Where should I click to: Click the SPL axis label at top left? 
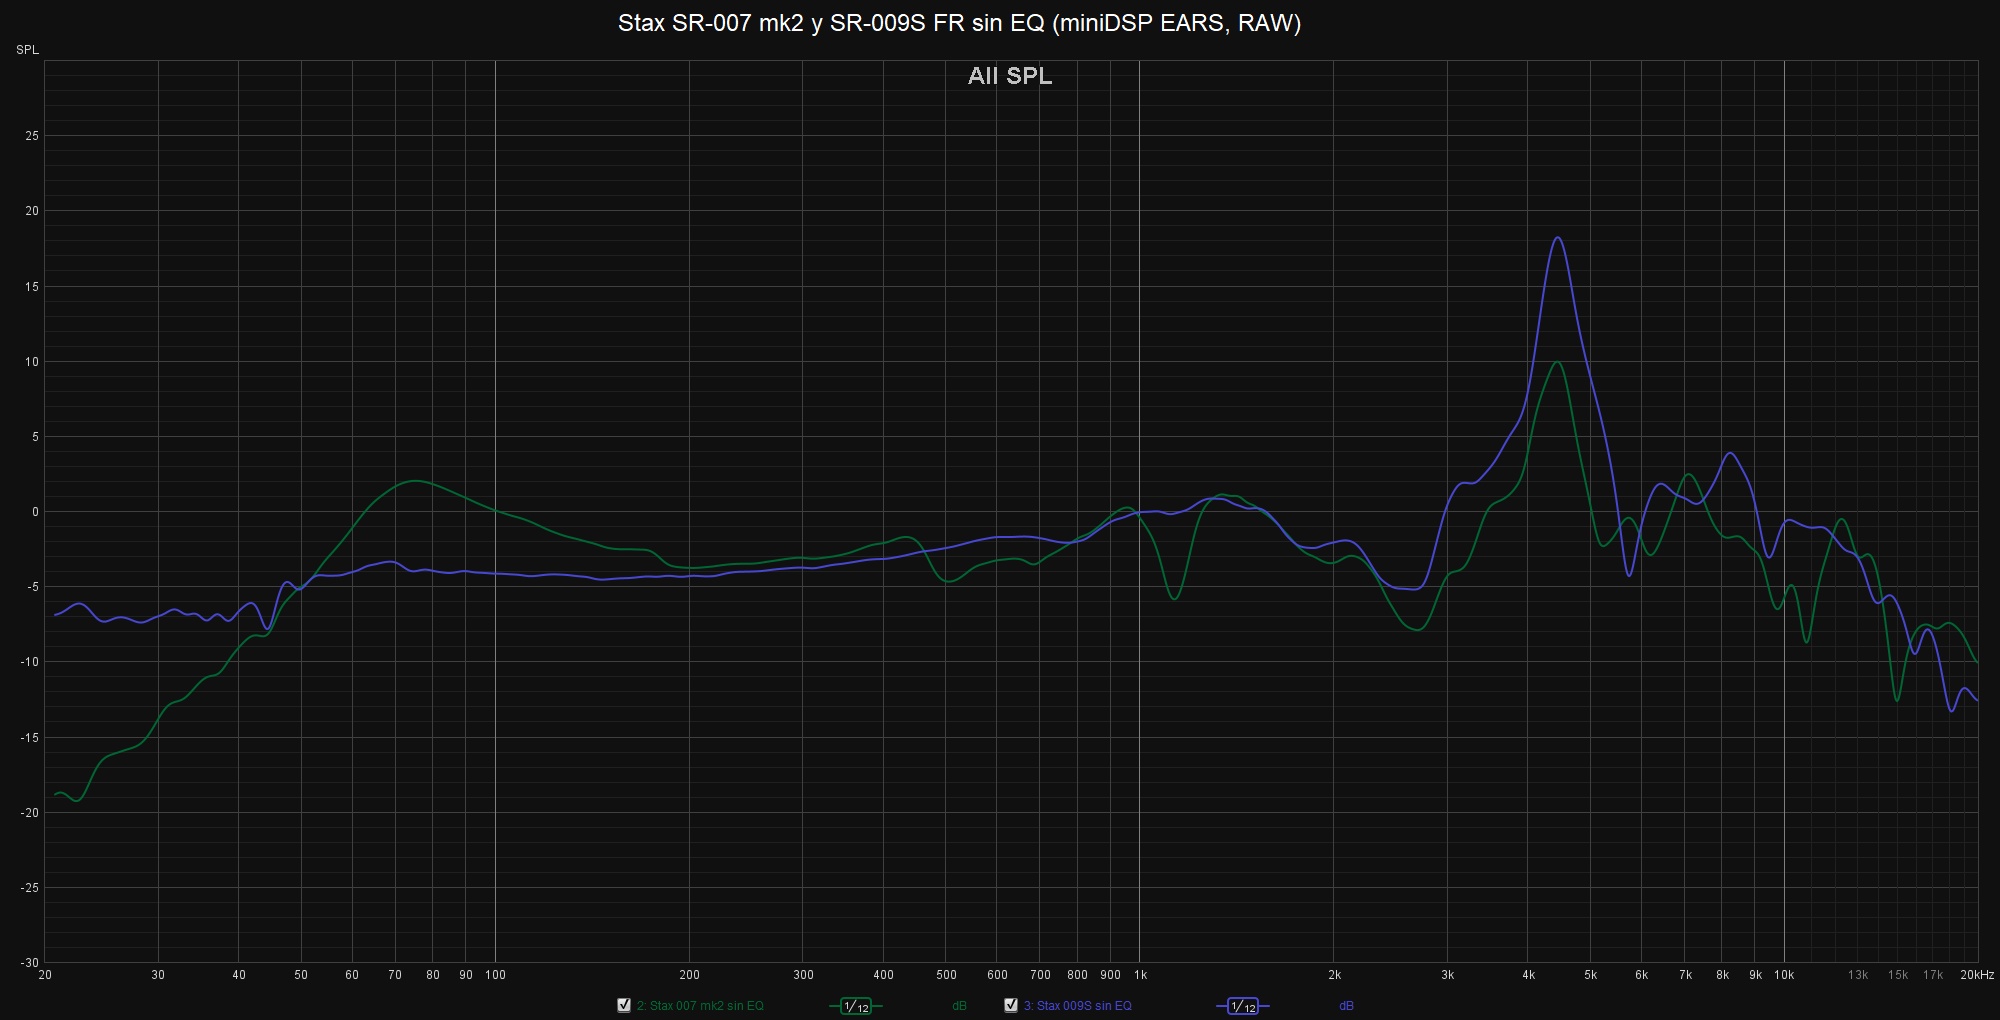point(27,50)
